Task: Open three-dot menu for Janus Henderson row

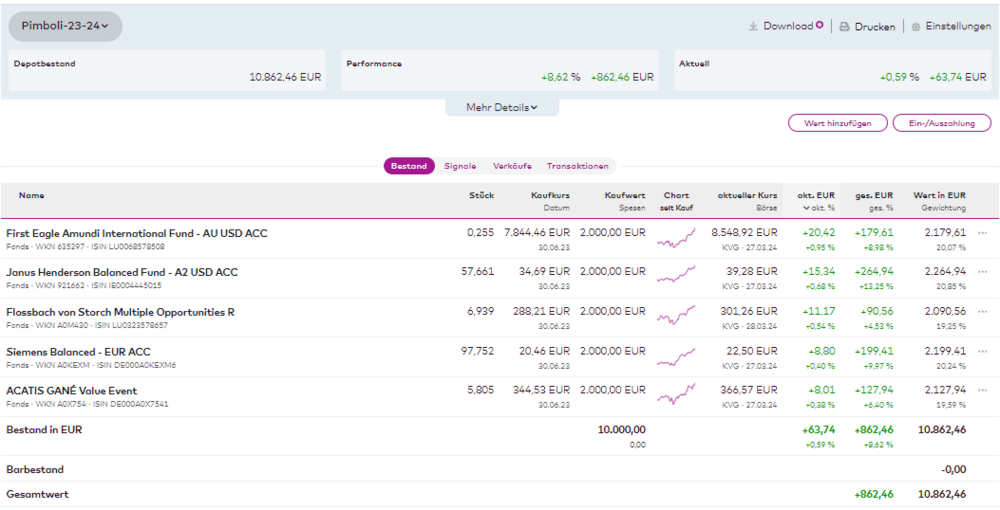Action: tap(982, 272)
